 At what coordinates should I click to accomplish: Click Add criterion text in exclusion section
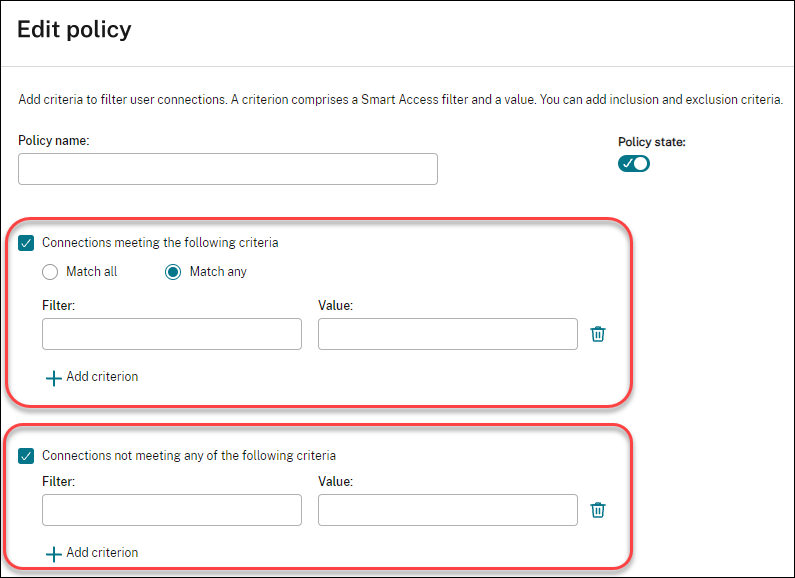[x=102, y=553]
